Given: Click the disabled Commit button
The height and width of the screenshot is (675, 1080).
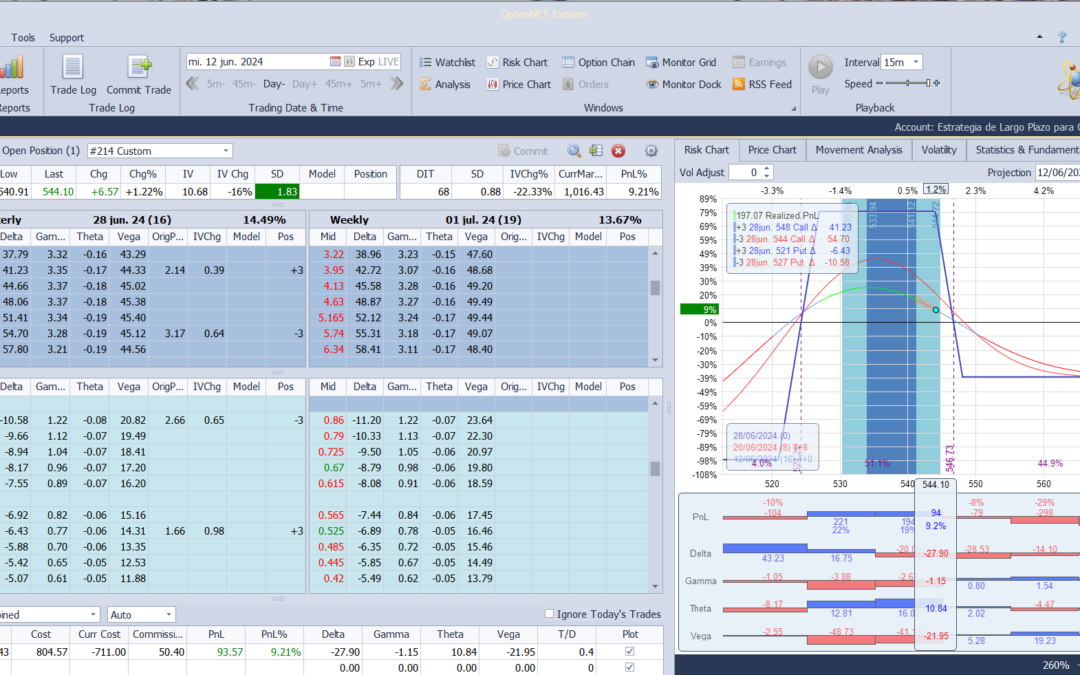Looking at the screenshot, I should click(x=523, y=151).
